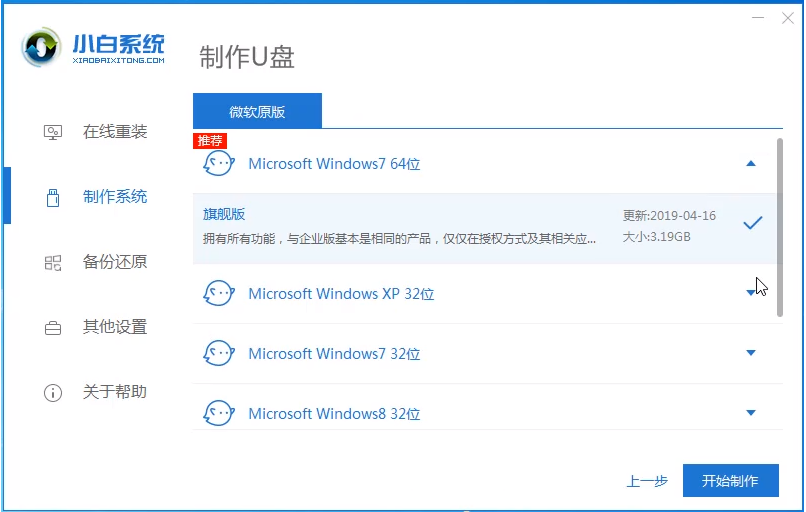Collapse the Microsoft Windows7 64位 section
This screenshot has width=806, height=512.
click(750, 163)
